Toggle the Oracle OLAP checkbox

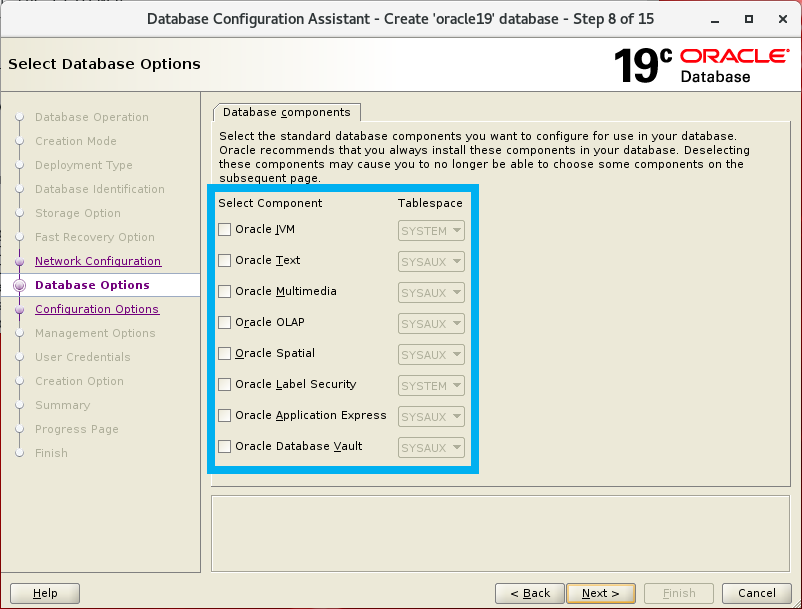[225, 323]
